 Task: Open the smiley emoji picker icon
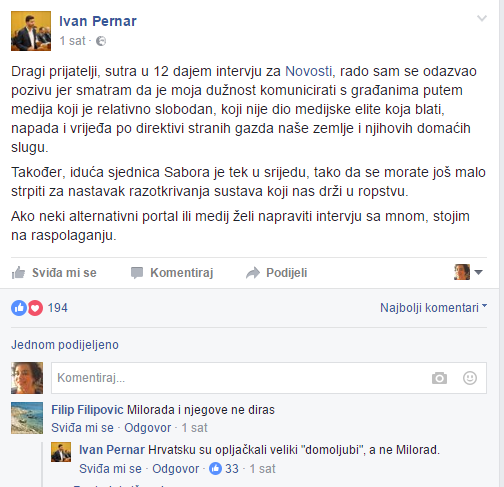[470, 378]
